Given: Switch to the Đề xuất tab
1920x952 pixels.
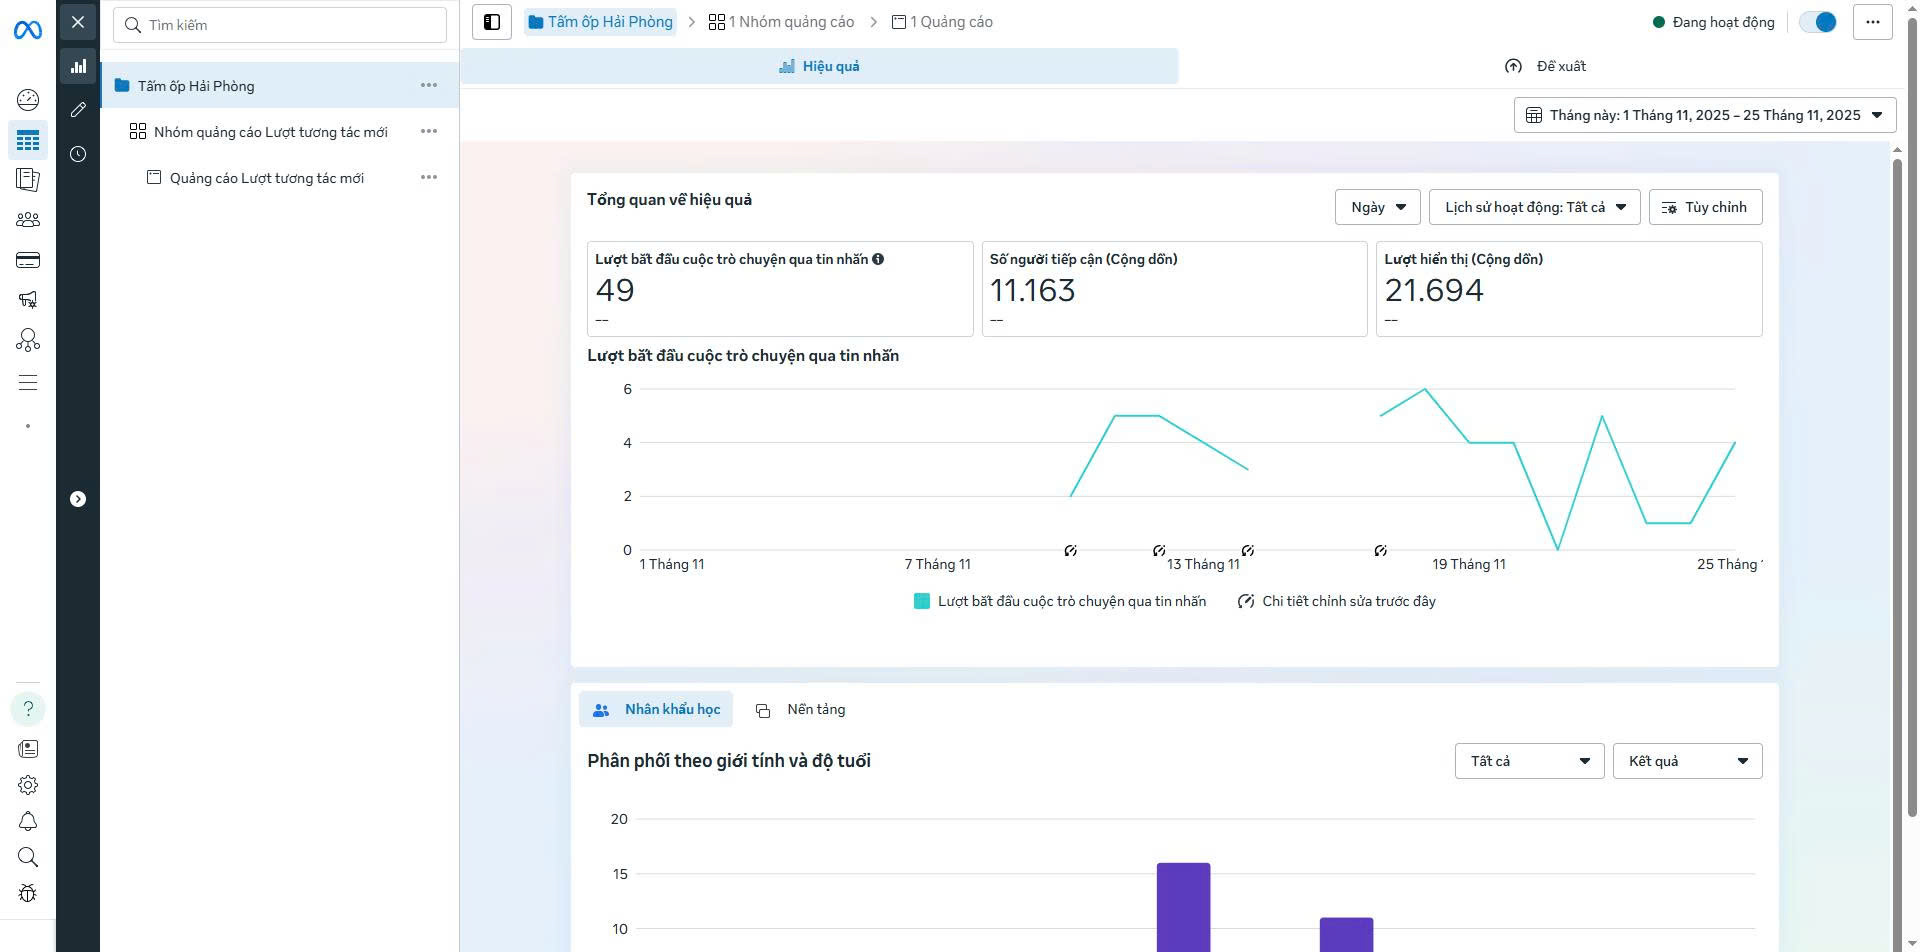Looking at the screenshot, I should coord(1546,66).
